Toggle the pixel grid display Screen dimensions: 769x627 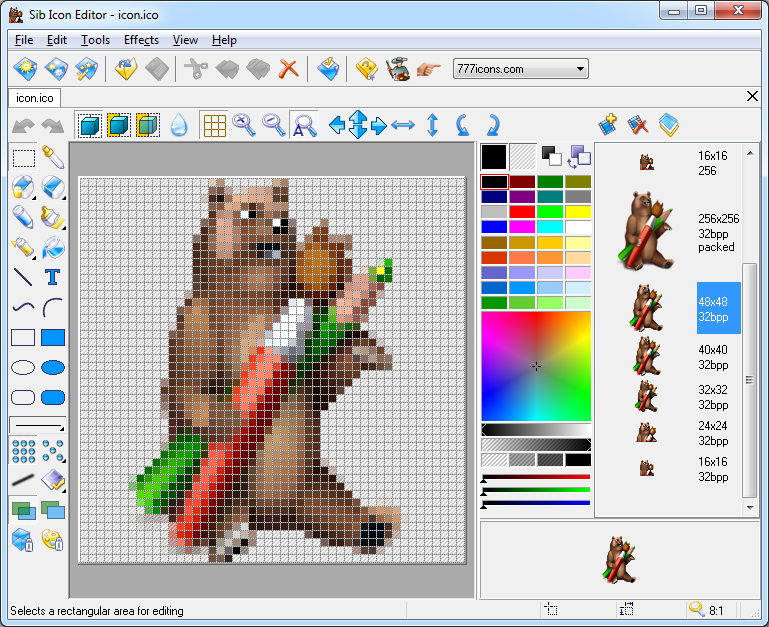213,125
